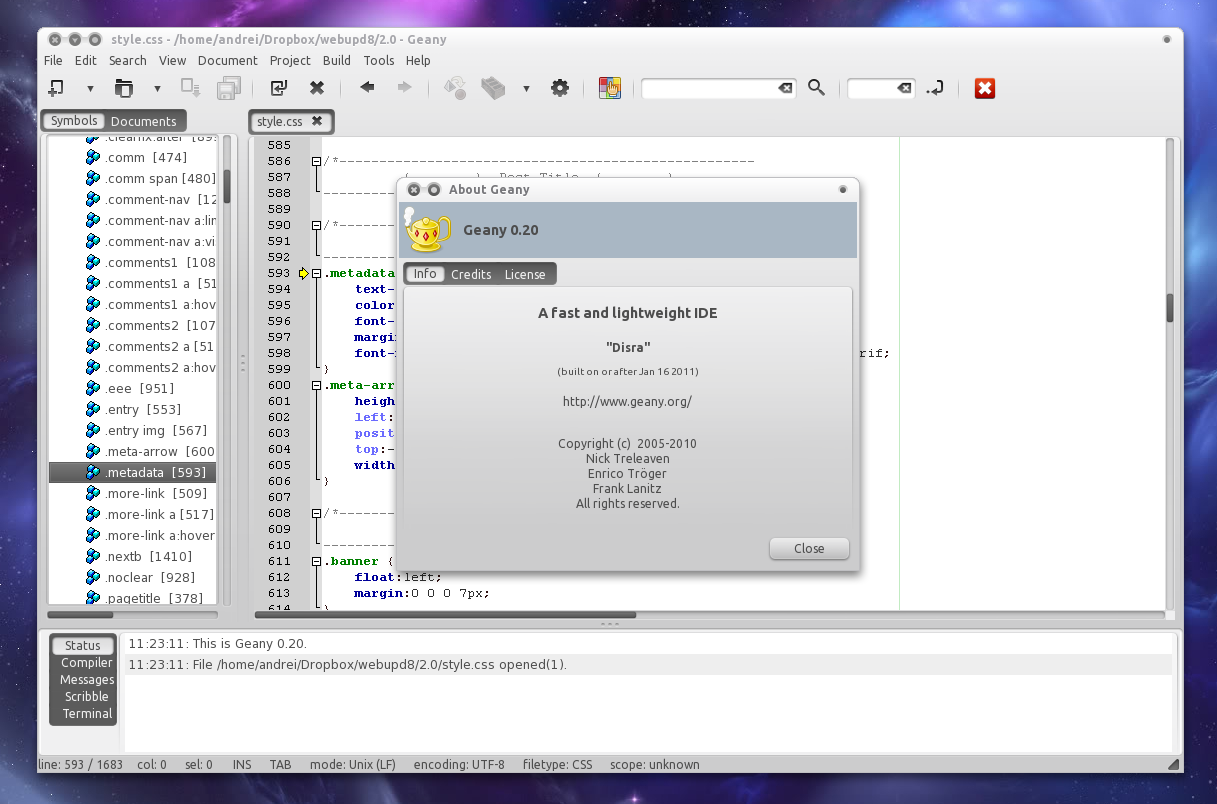1217x804 pixels.
Task: Click the red Quit toolbar icon
Action: 985,88
